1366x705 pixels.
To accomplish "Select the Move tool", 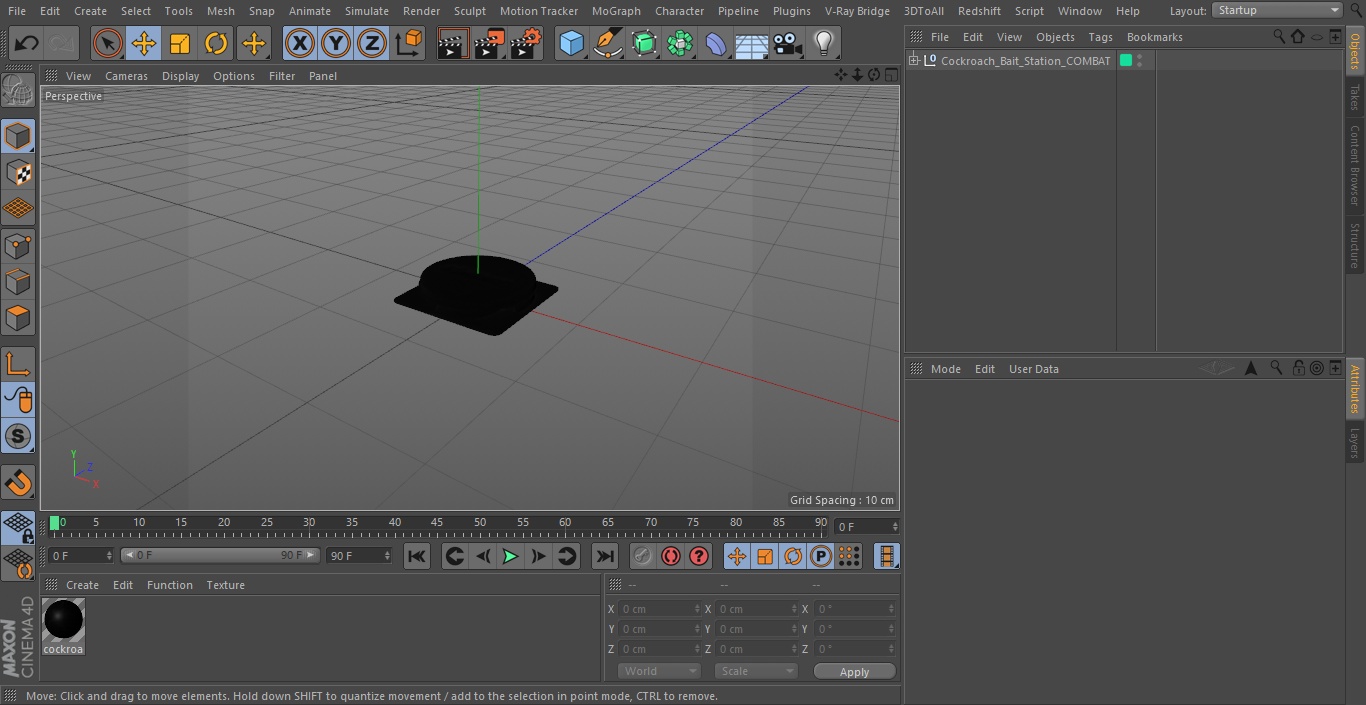I will tap(144, 43).
